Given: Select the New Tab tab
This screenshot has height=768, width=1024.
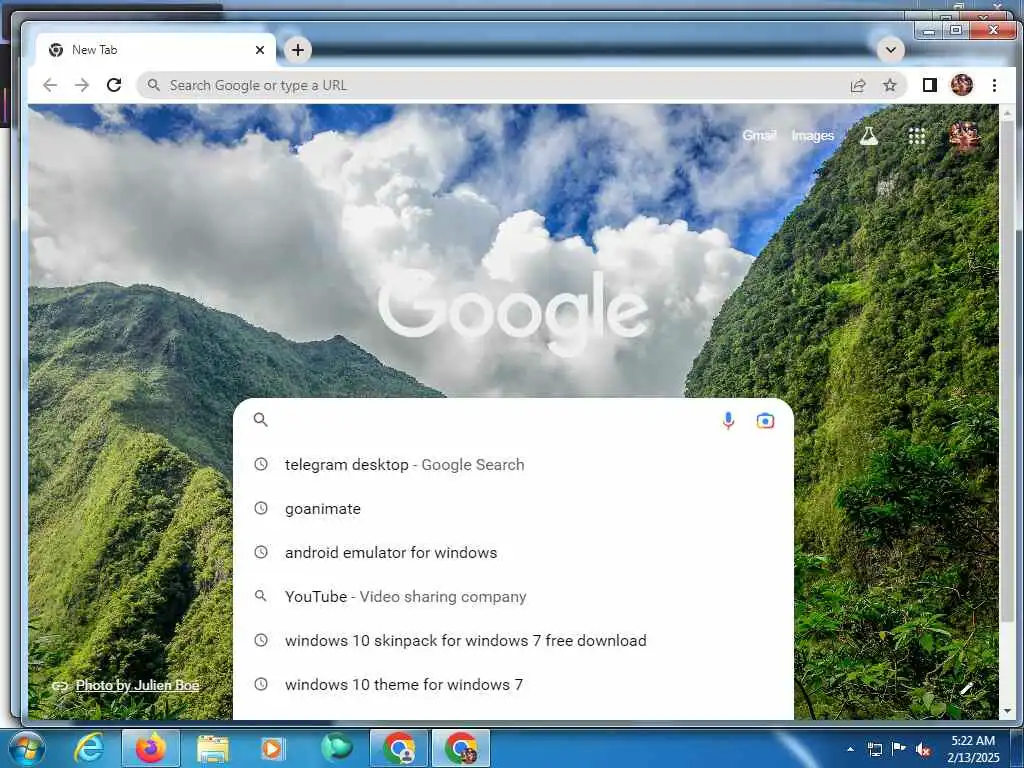Looking at the screenshot, I should tap(155, 50).
